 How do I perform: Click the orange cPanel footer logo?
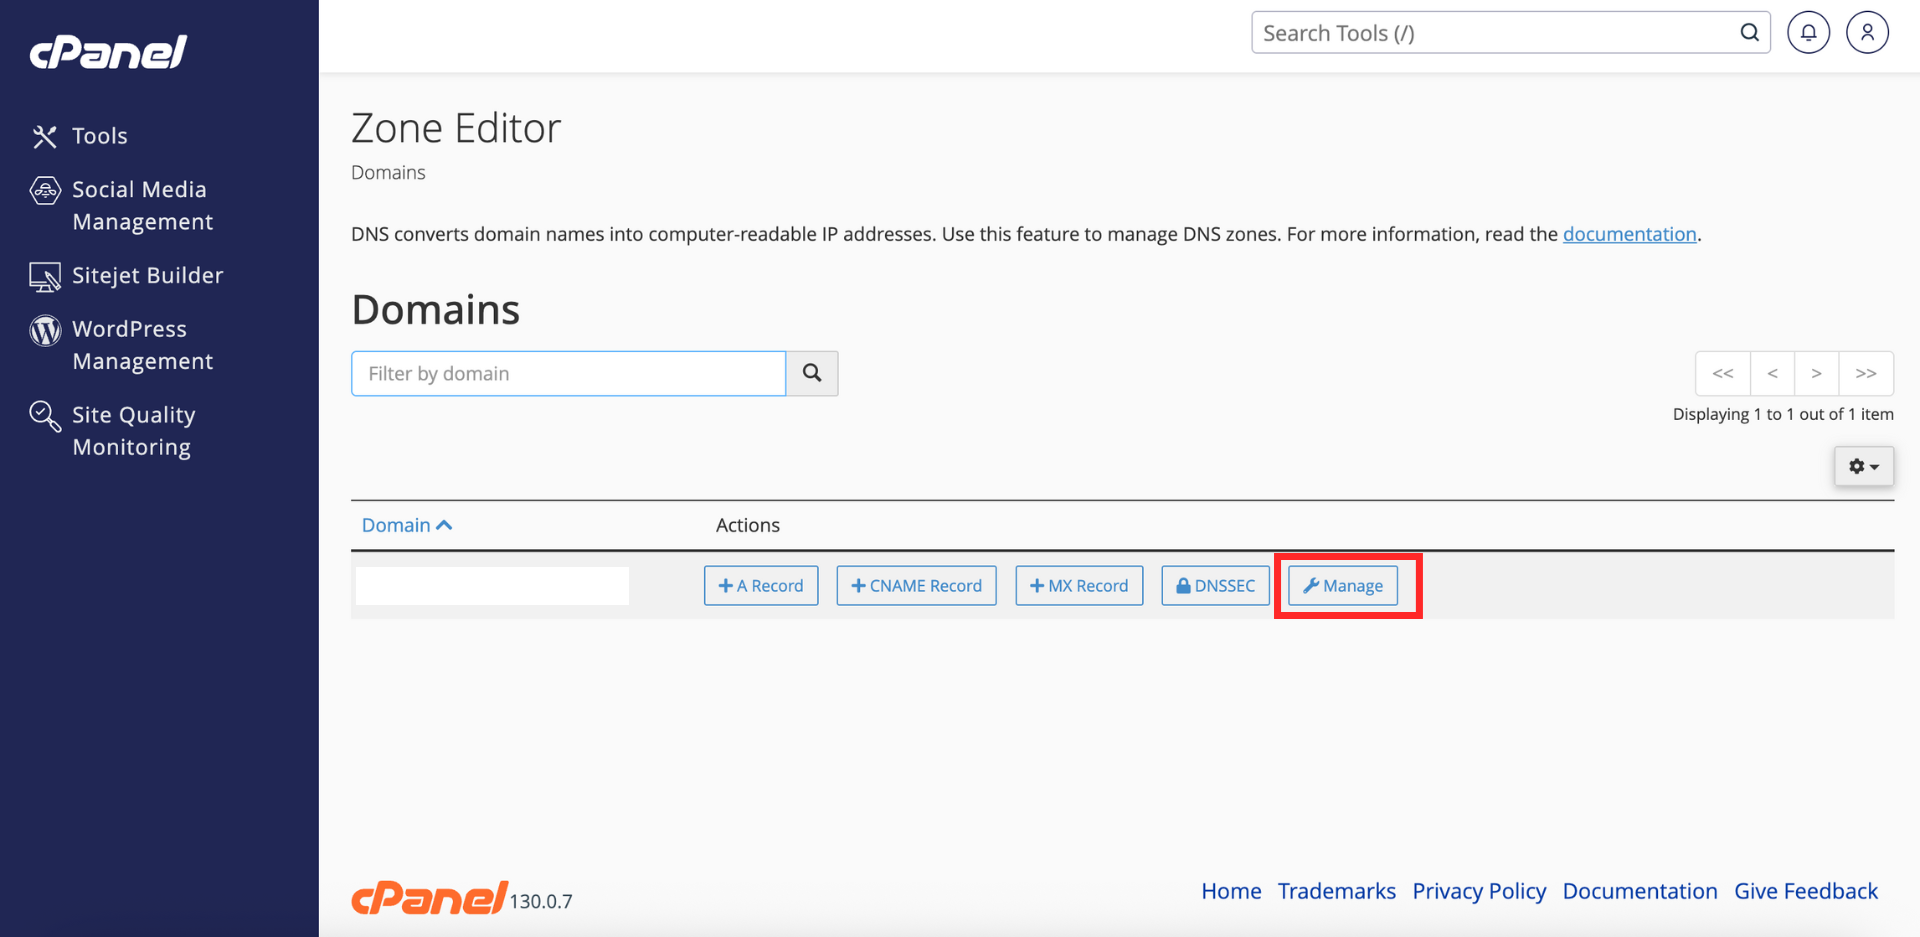click(429, 898)
